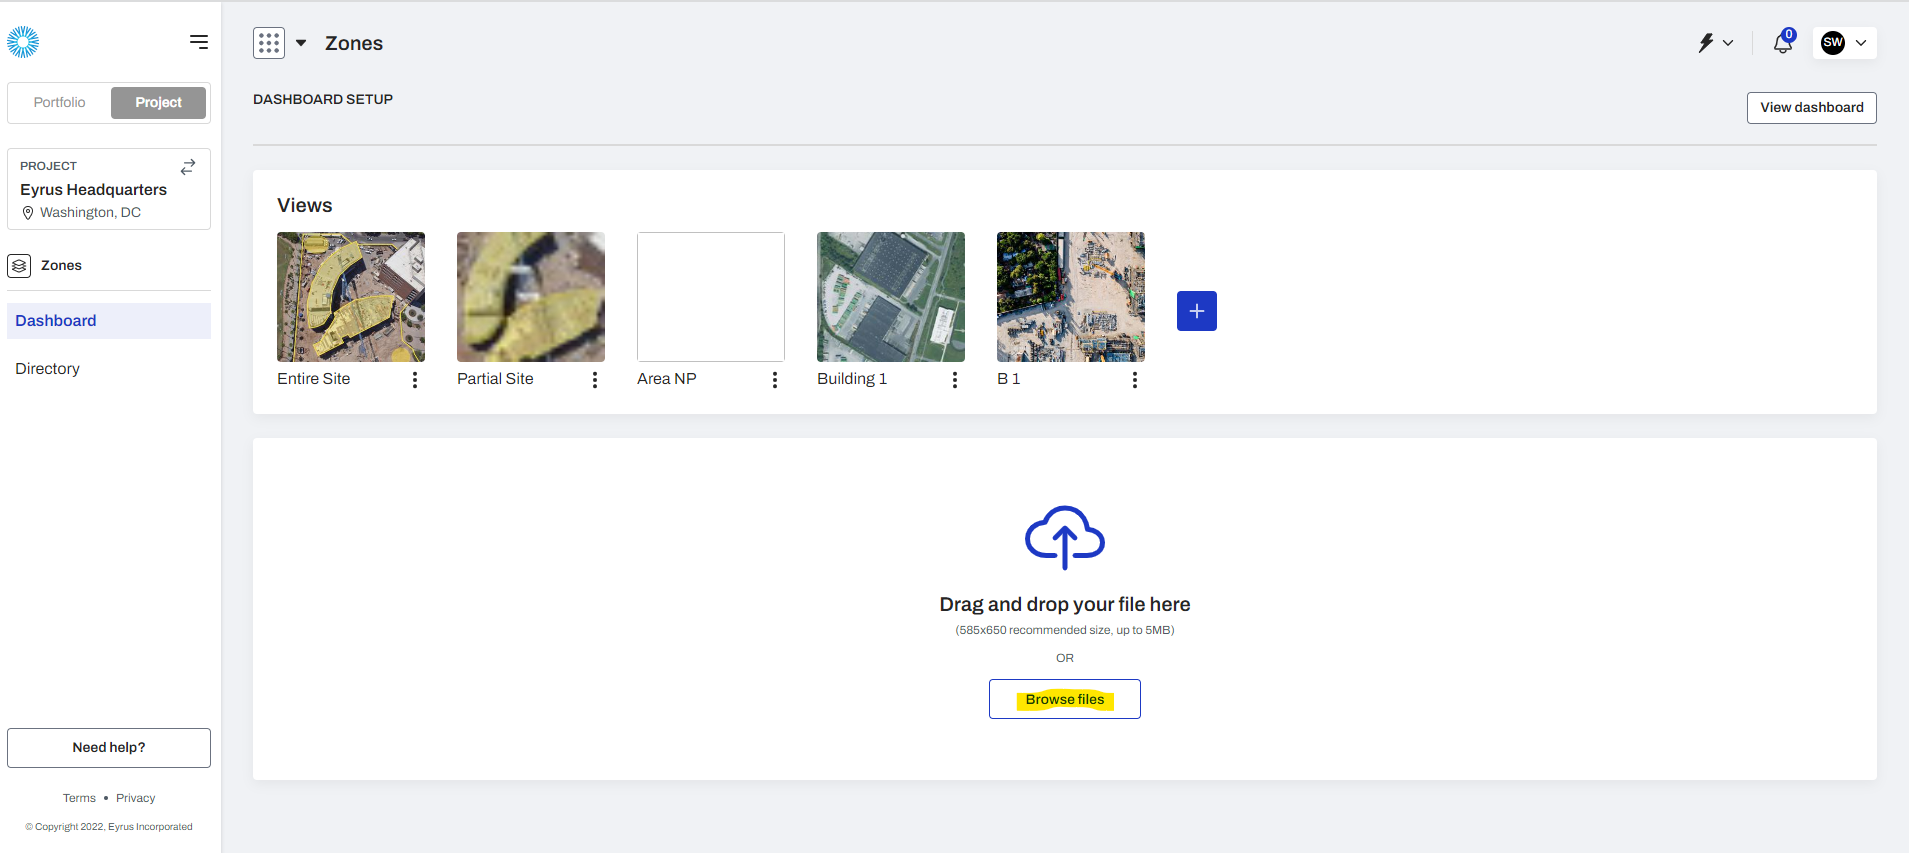Image resolution: width=1909 pixels, height=853 pixels.
Task: Open the SW user account menu
Action: pyautogui.click(x=1844, y=43)
